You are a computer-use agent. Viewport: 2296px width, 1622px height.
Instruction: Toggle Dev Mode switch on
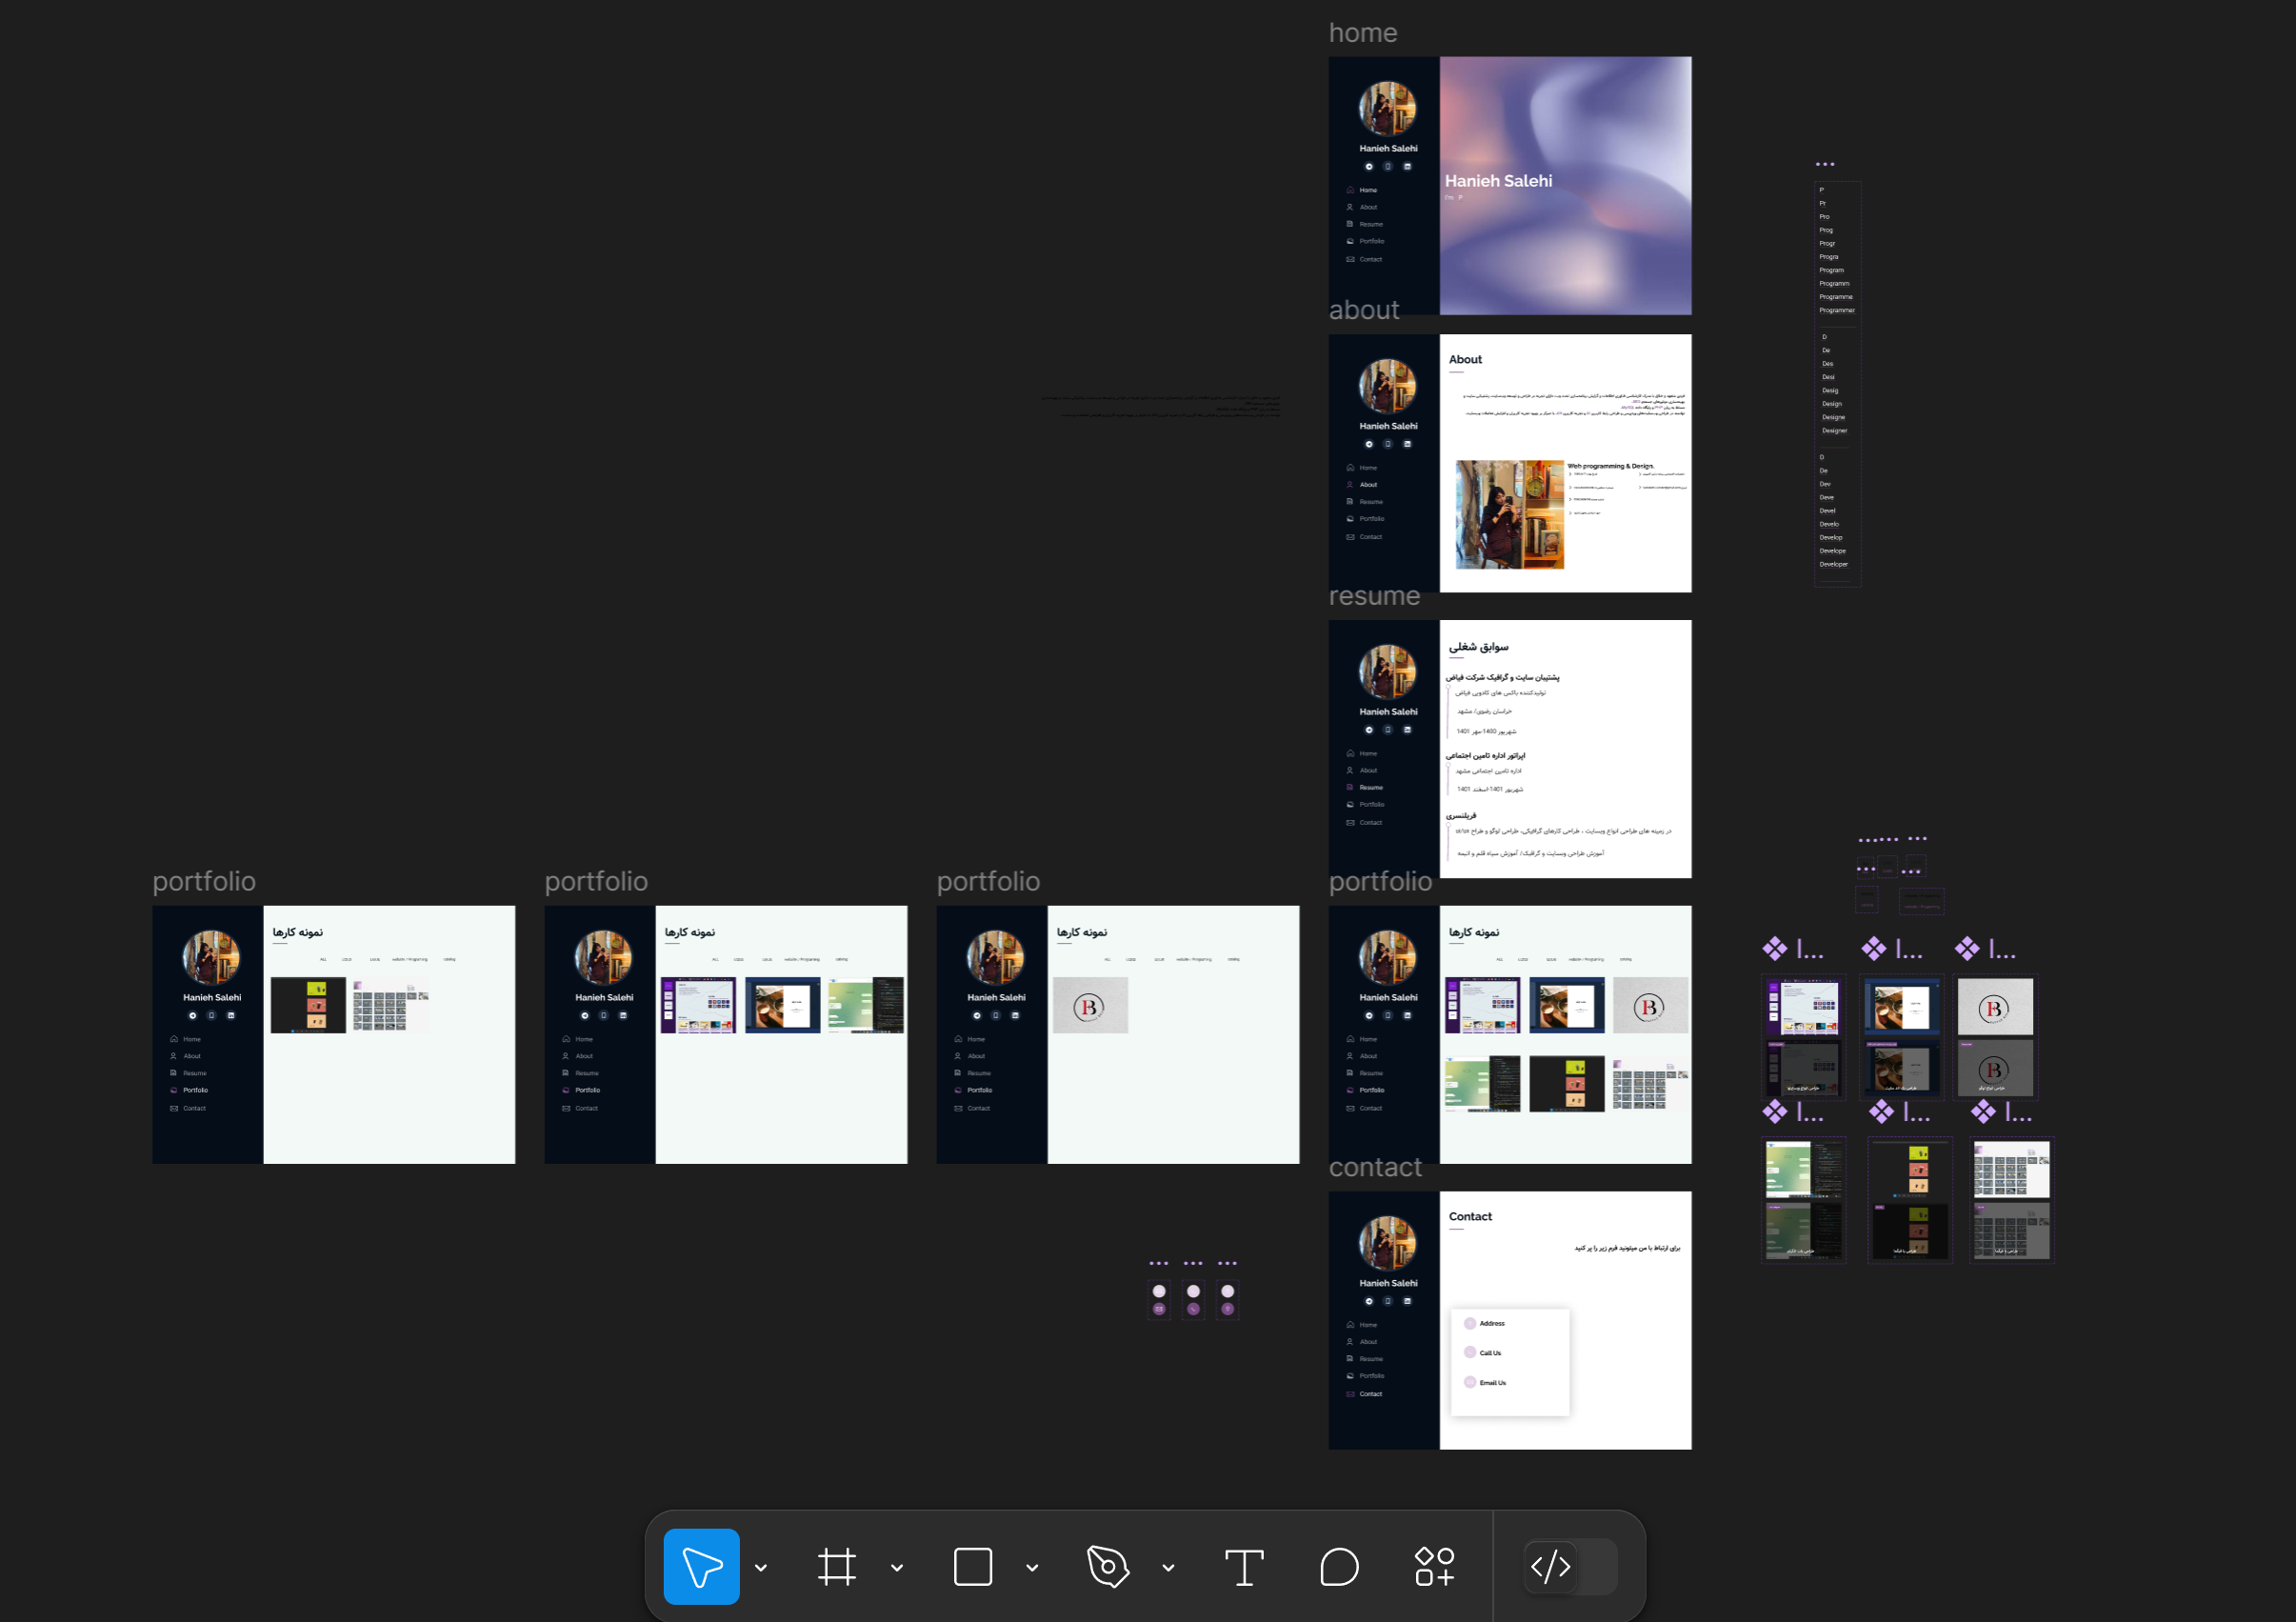point(1569,1566)
